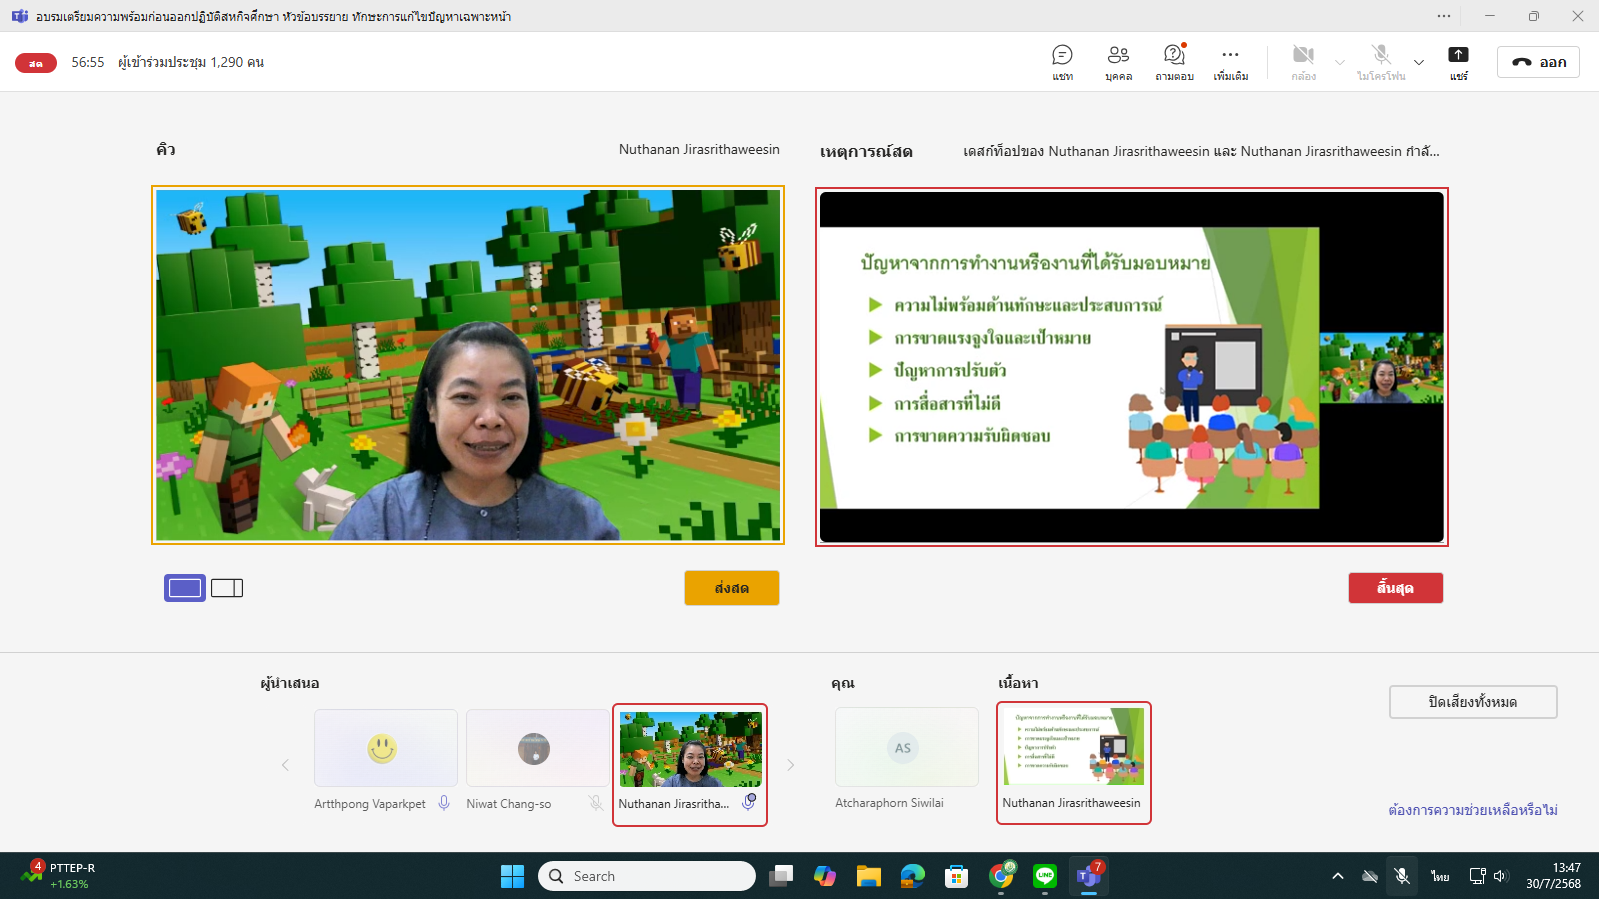The height and width of the screenshot is (899, 1599).
Task: Open Microsoft Teams taskbar icon
Action: pos(1089,876)
